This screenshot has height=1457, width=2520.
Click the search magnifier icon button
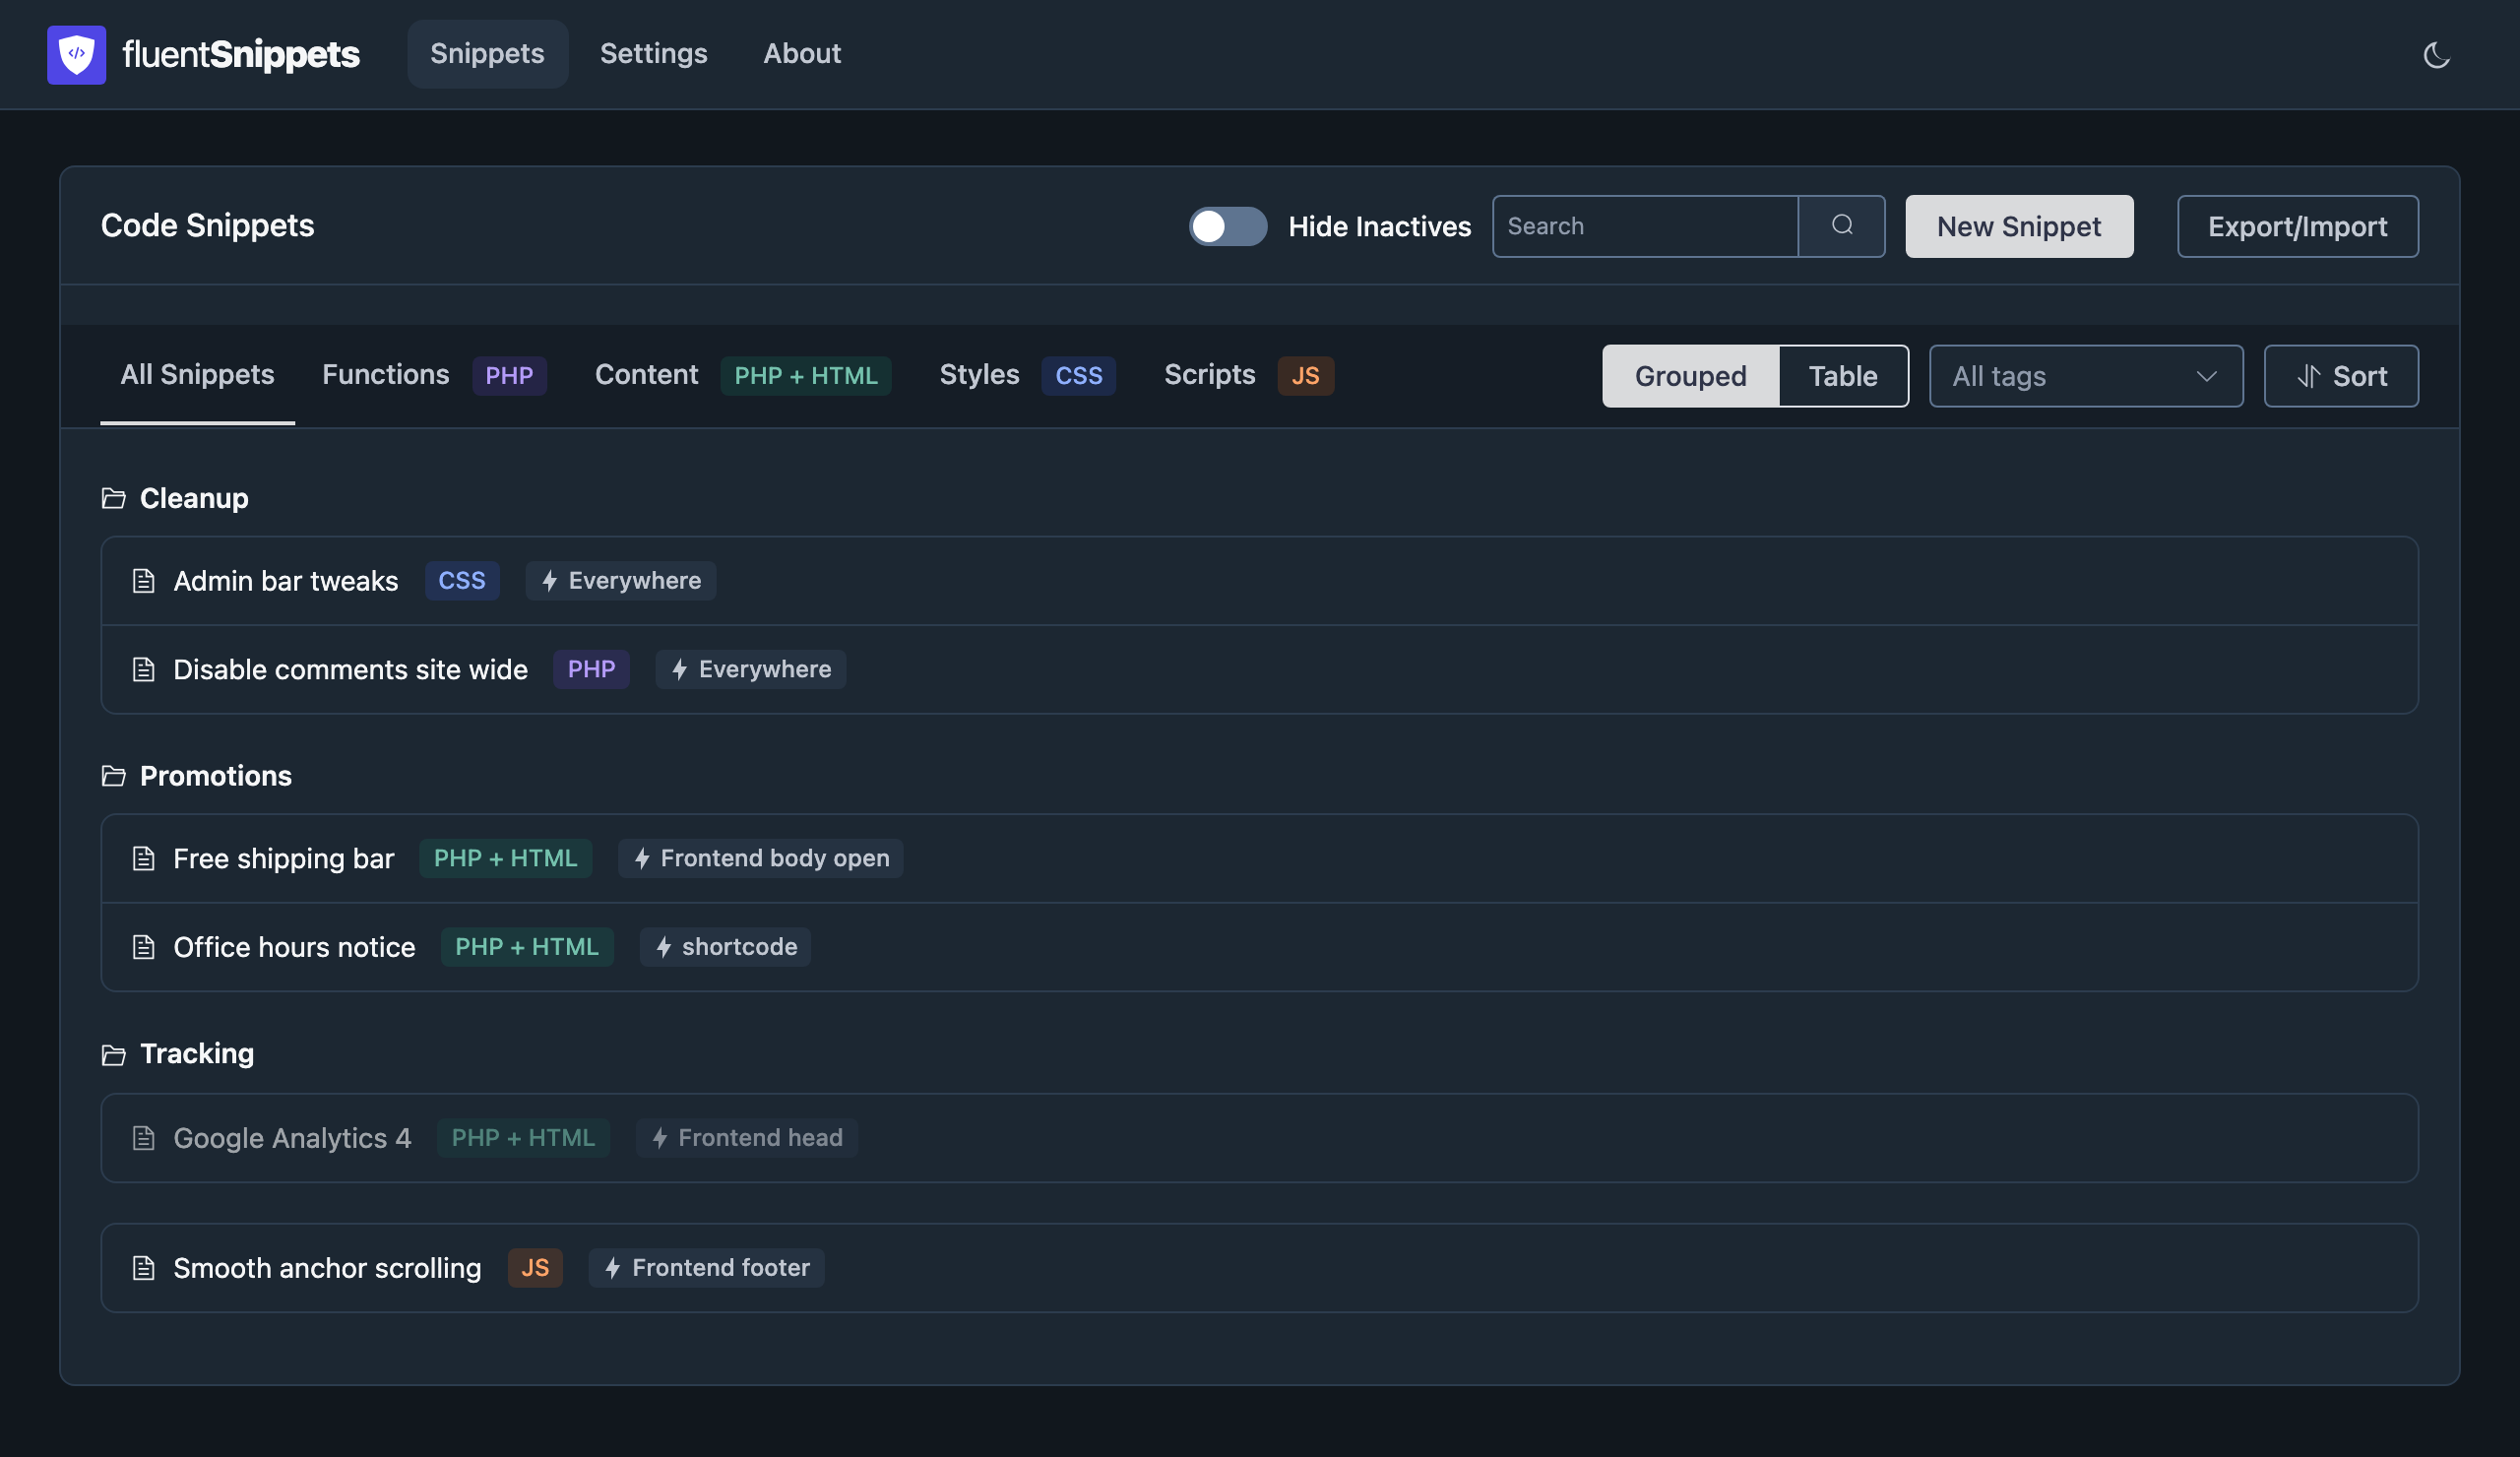pyautogui.click(x=1841, y=226)
